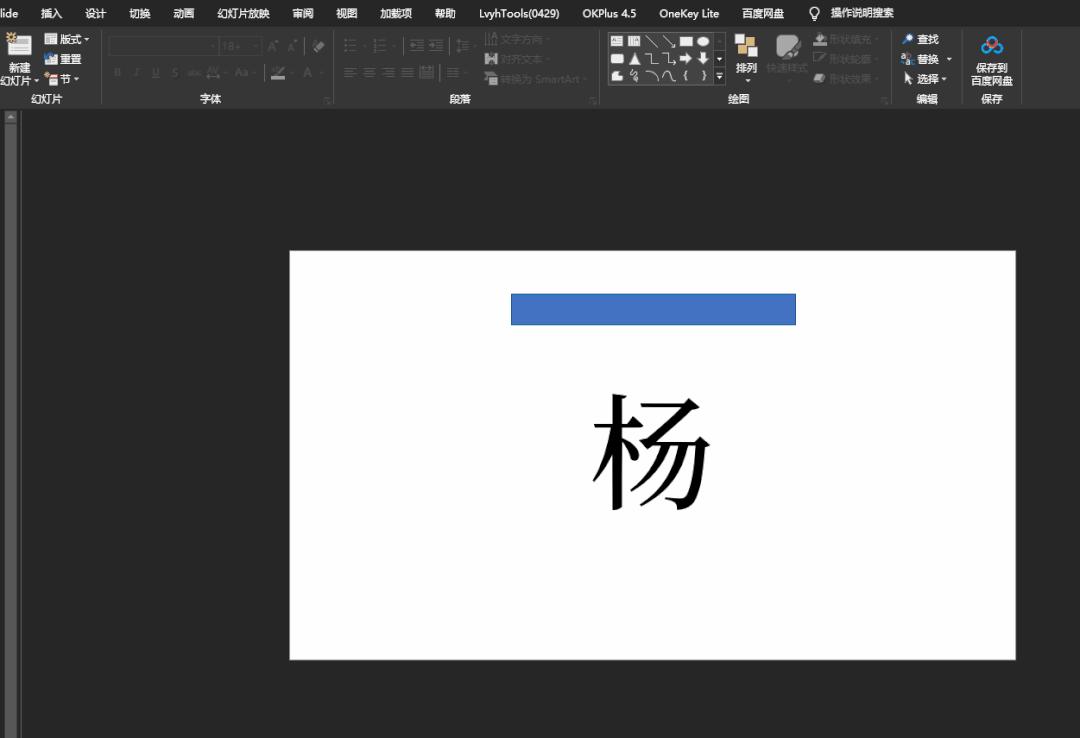This screenshot has width=1080, height=738.
Task: Select the rectangle shape in the shapes gallery
Action: 686,41
